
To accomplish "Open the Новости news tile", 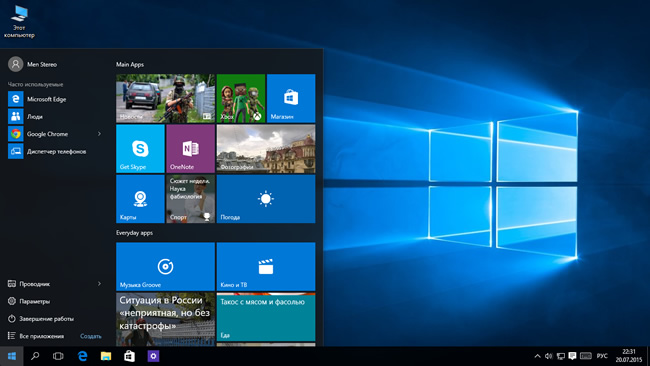I will point(165,98).
